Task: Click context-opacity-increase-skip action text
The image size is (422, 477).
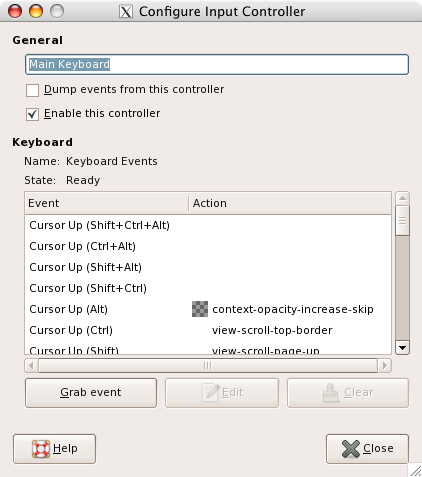Action: 293,309
